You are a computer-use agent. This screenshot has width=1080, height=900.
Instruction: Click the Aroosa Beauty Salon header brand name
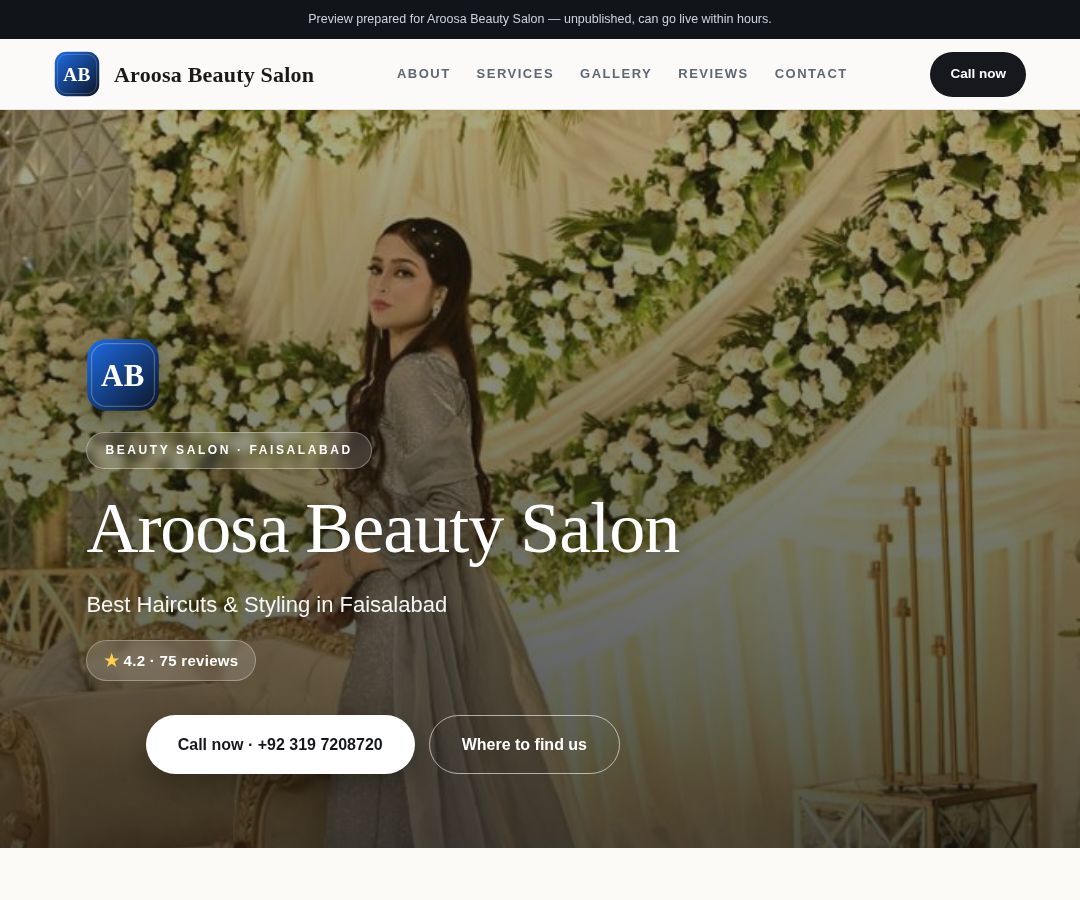click(x=214, y=75)
